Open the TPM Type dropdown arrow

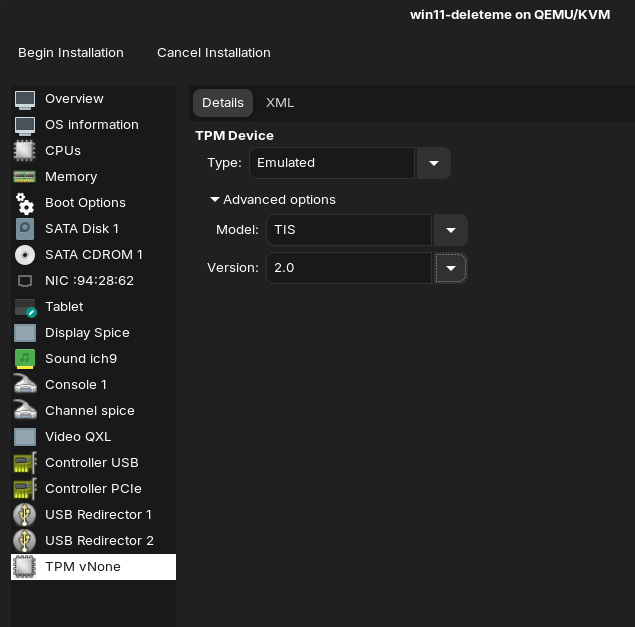coord(434,163)
